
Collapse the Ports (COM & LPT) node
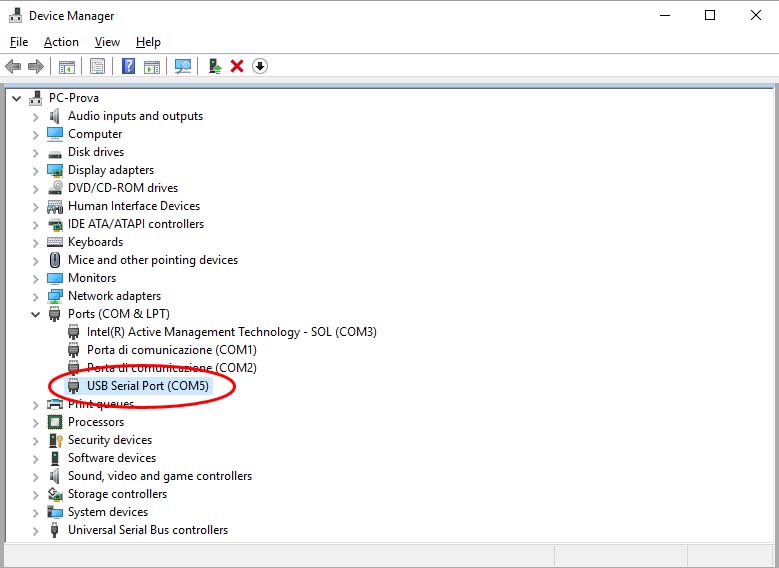(x=35, y=314)
